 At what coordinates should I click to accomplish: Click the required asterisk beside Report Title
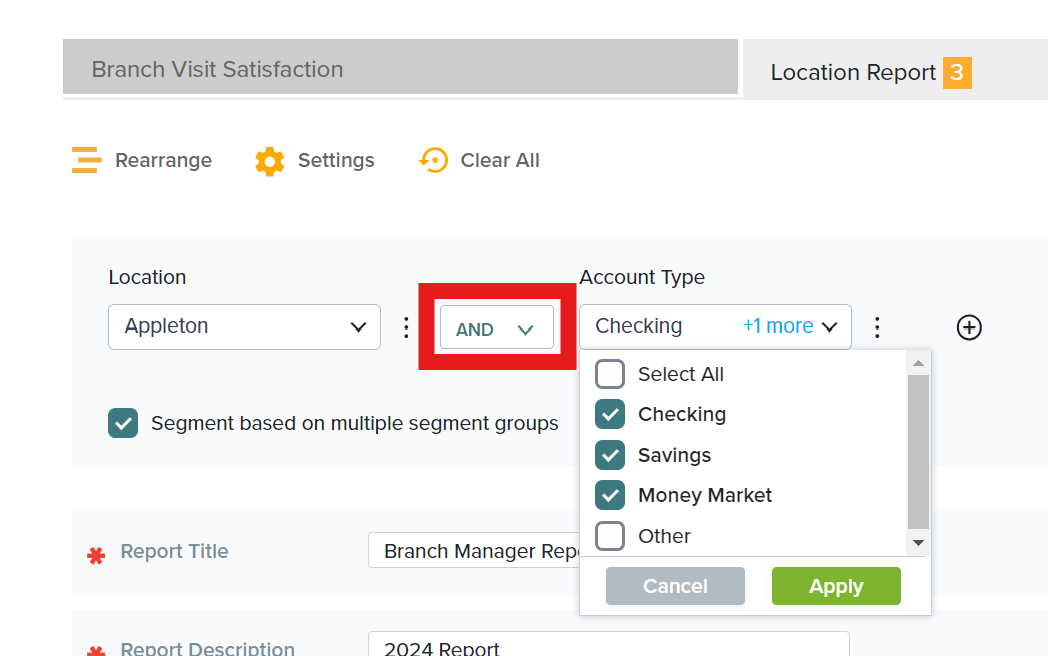(x=97, y=553)
